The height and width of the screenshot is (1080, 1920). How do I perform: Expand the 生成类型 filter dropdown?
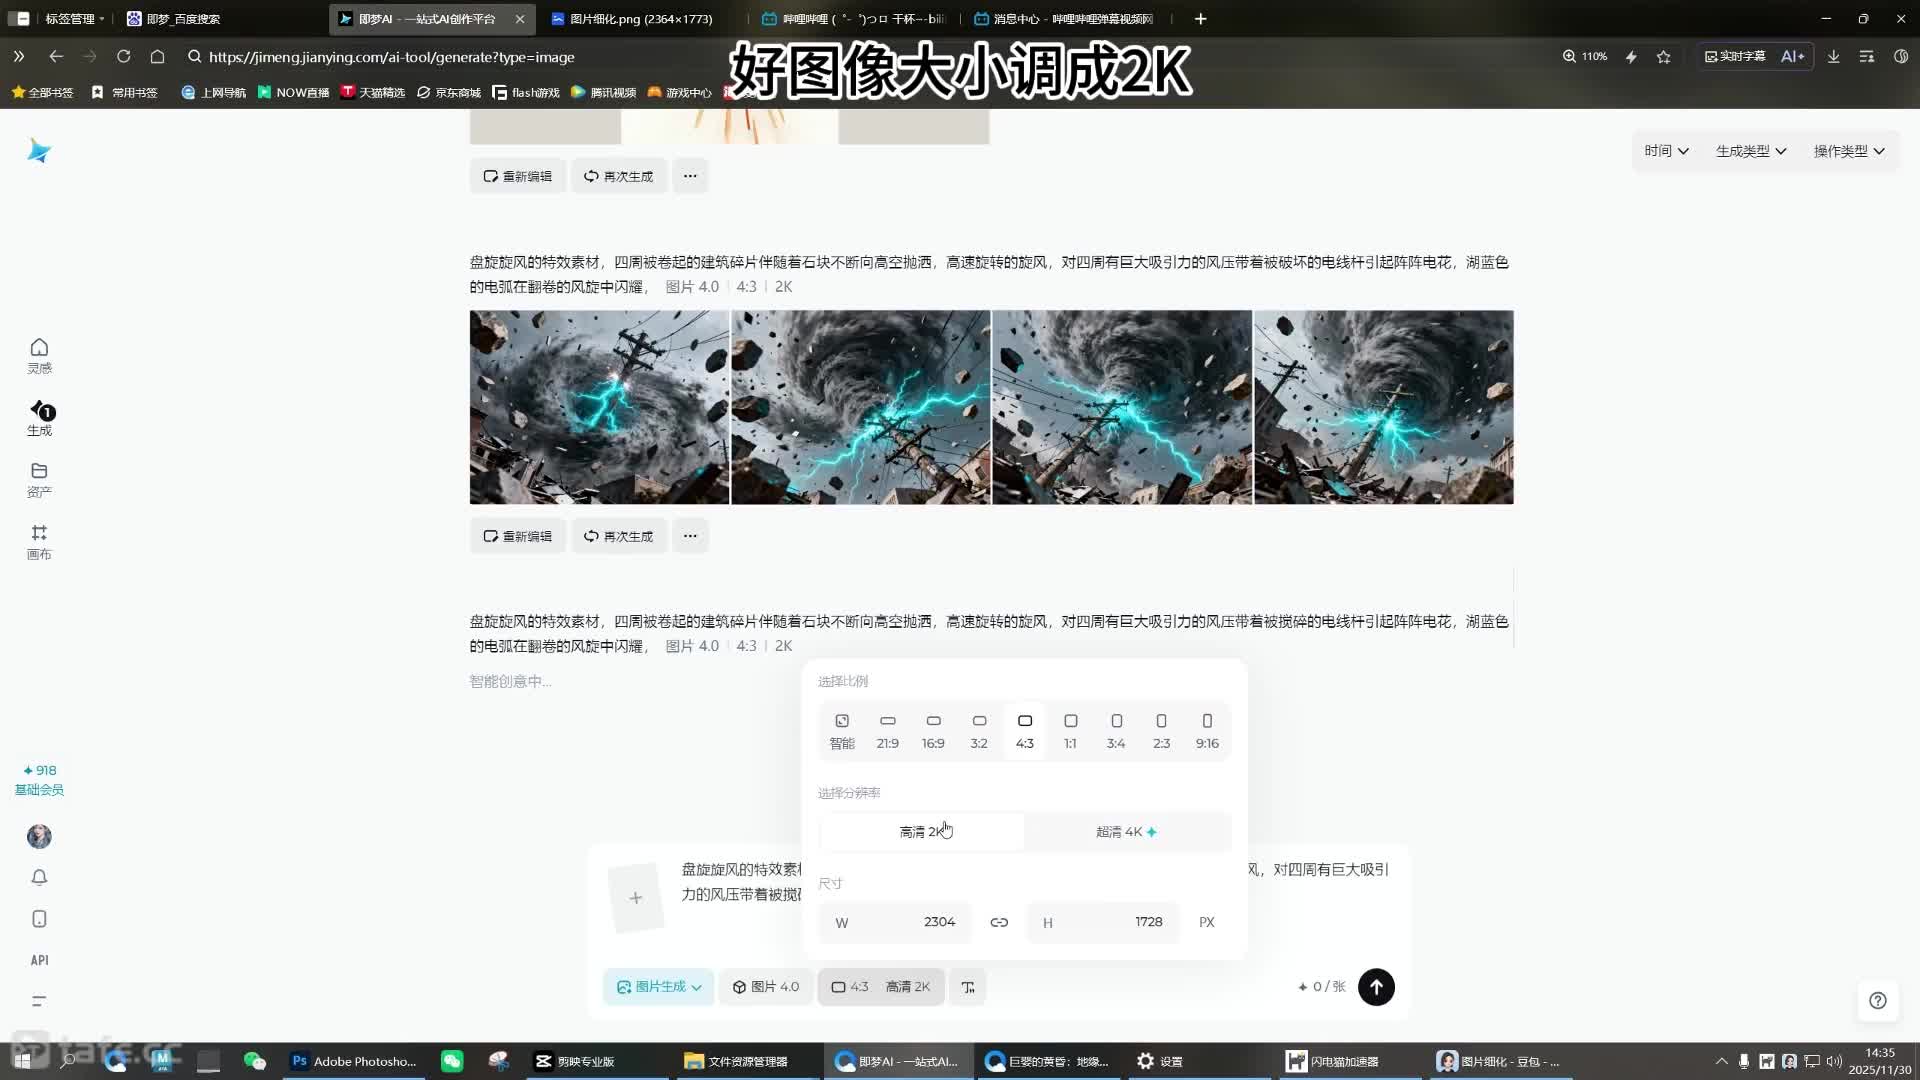(x=1750, y=151)
